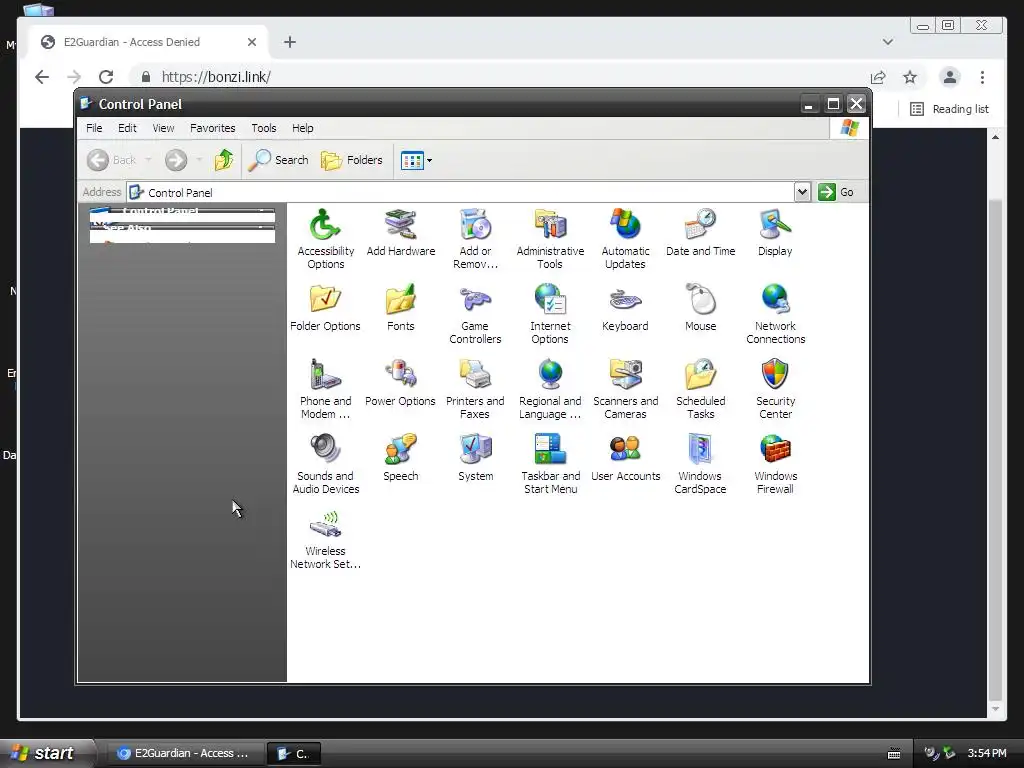This screenshot has width=1024, height=768.
Task: Open Wireless Network Setup icon
Action: (x=325, y=539)
